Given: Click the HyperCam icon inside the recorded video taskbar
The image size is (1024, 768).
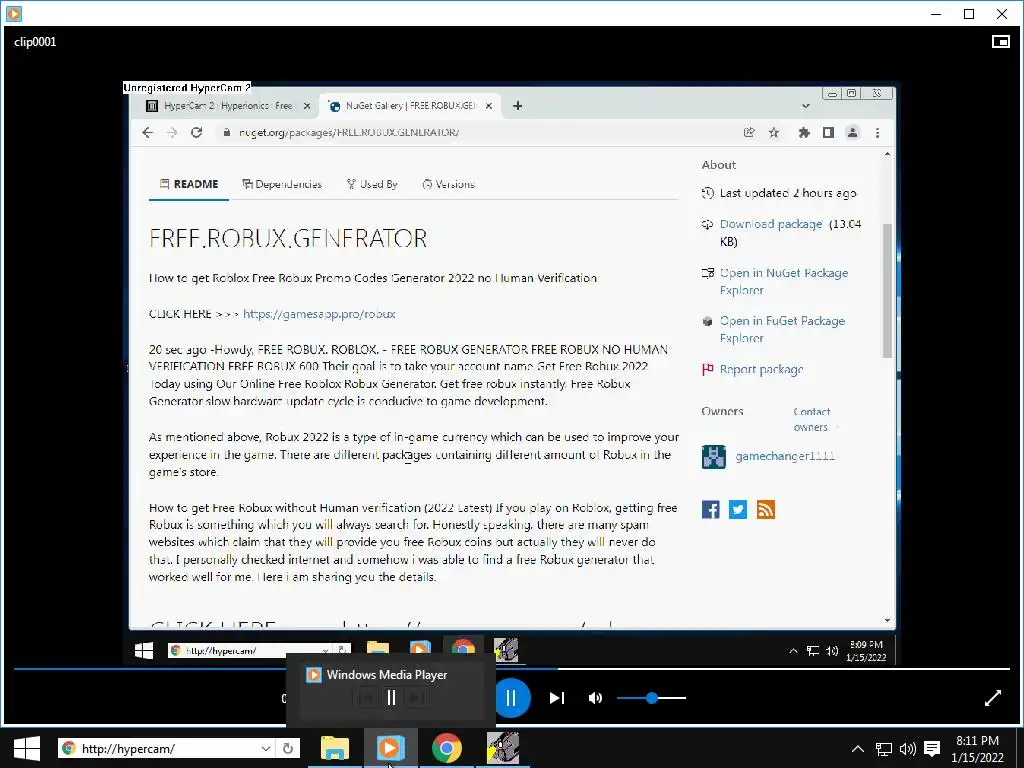Looking at the screenshot, I should tap(505, 650).
